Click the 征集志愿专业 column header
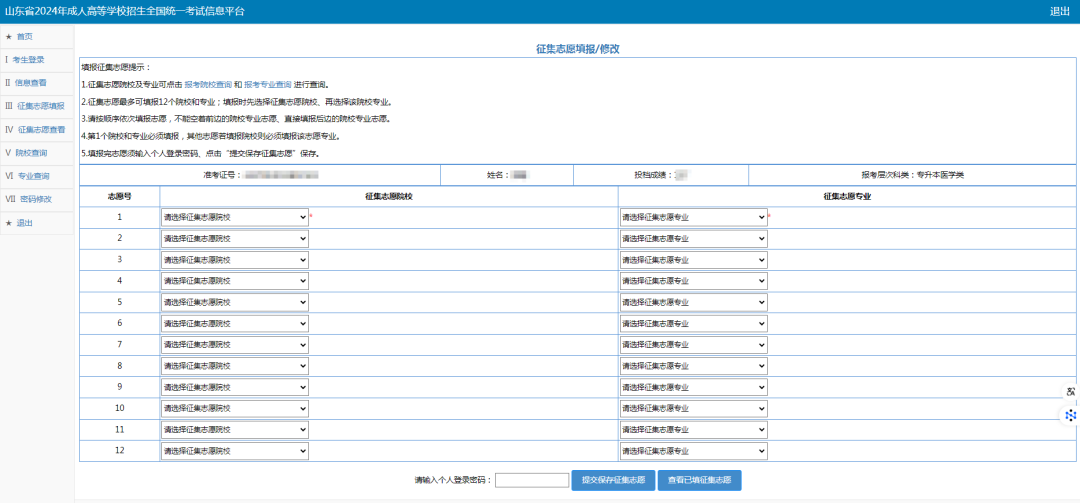Screen dimensions: 1080x503 coord(847,196)
